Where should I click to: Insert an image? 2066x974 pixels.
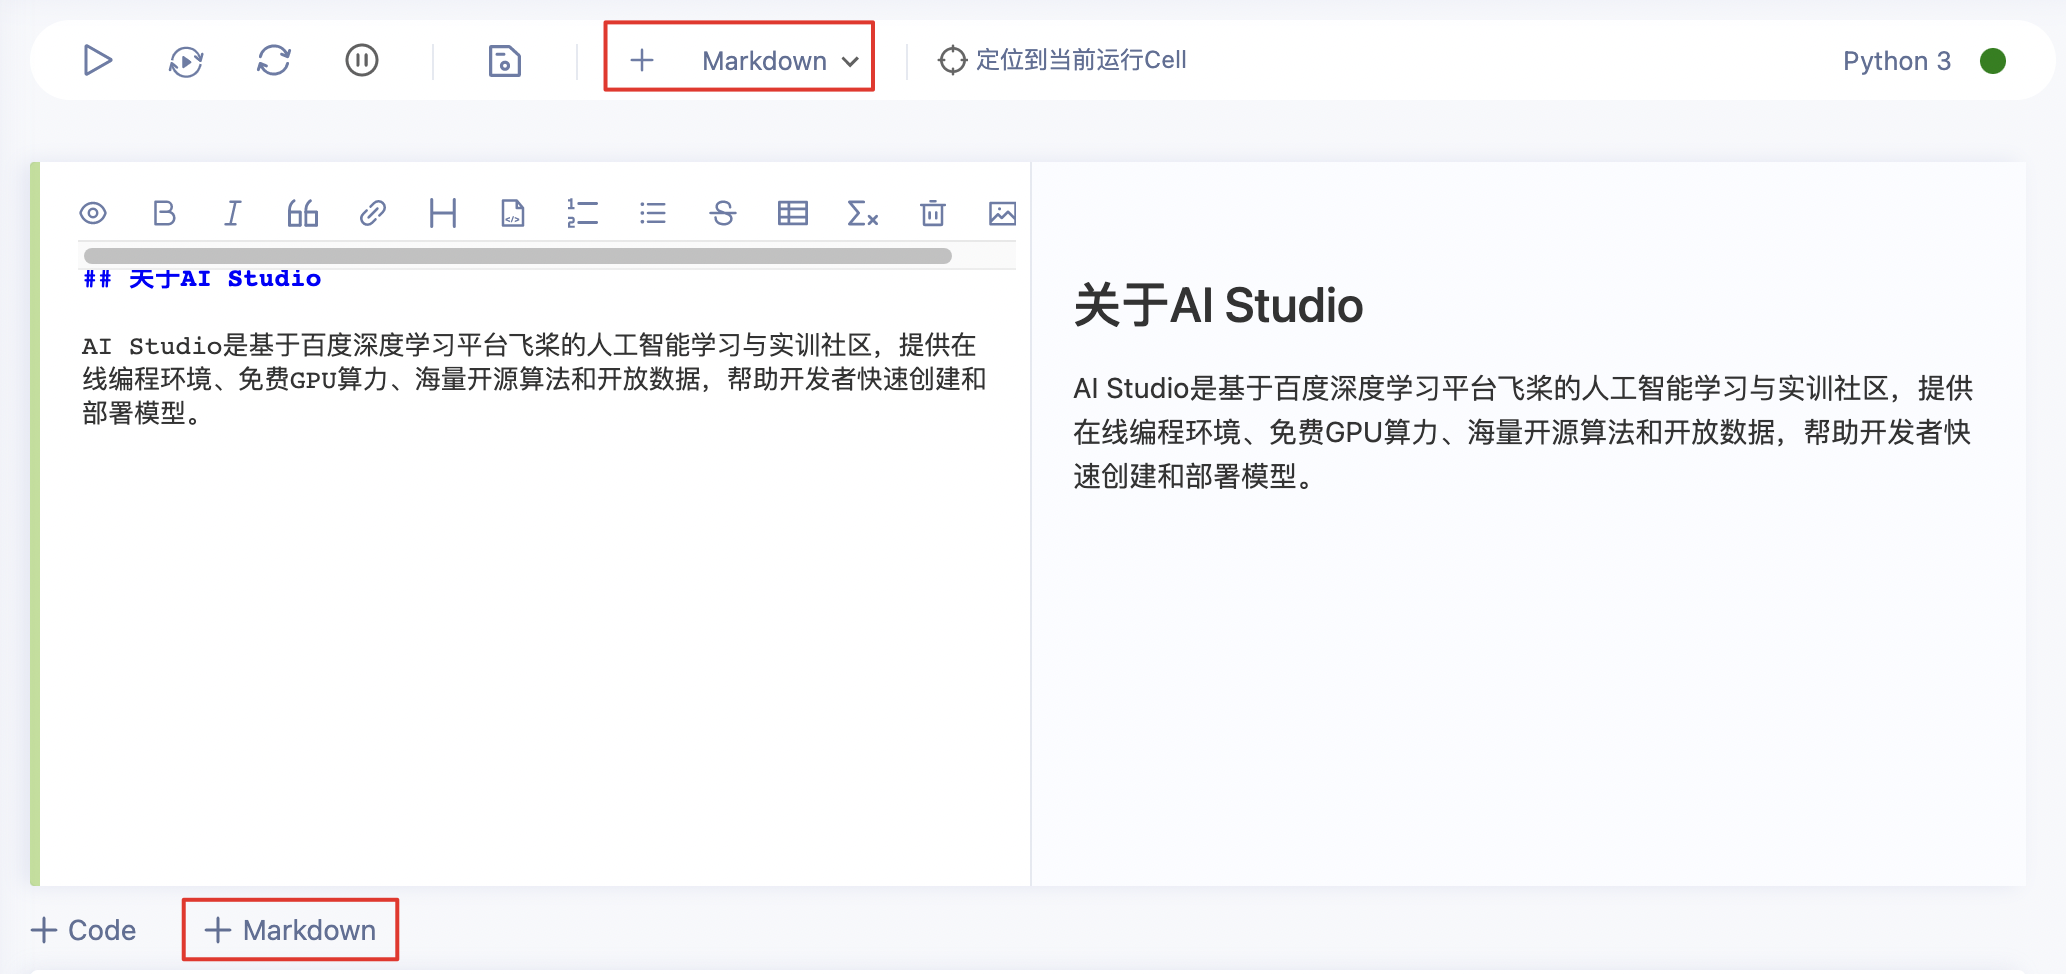[1002, 213]
